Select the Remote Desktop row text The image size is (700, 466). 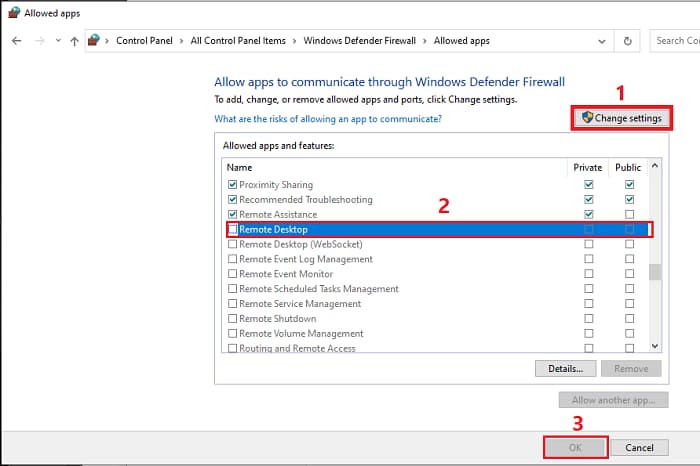(273, 229)
